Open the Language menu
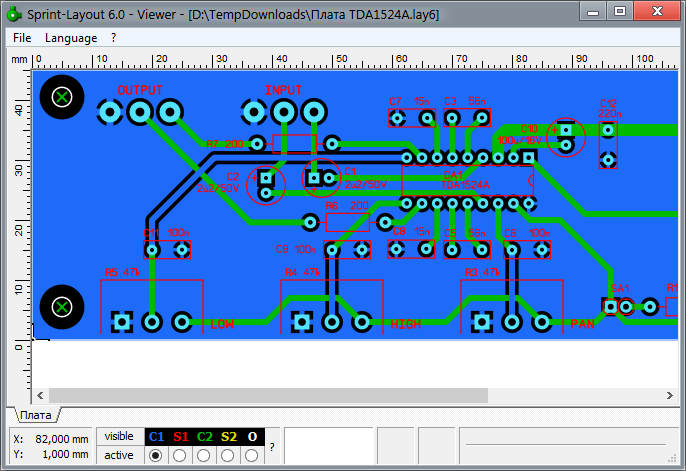 point(71,38)
